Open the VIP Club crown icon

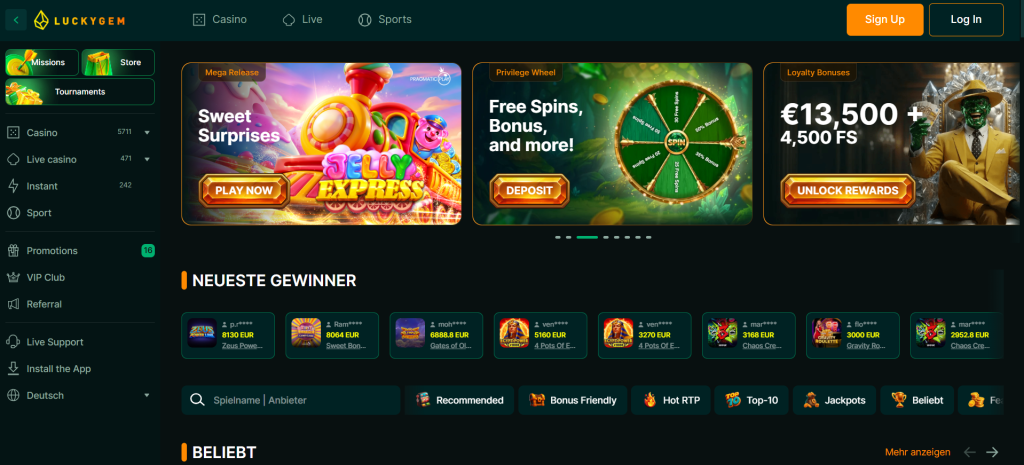point(13,278)
